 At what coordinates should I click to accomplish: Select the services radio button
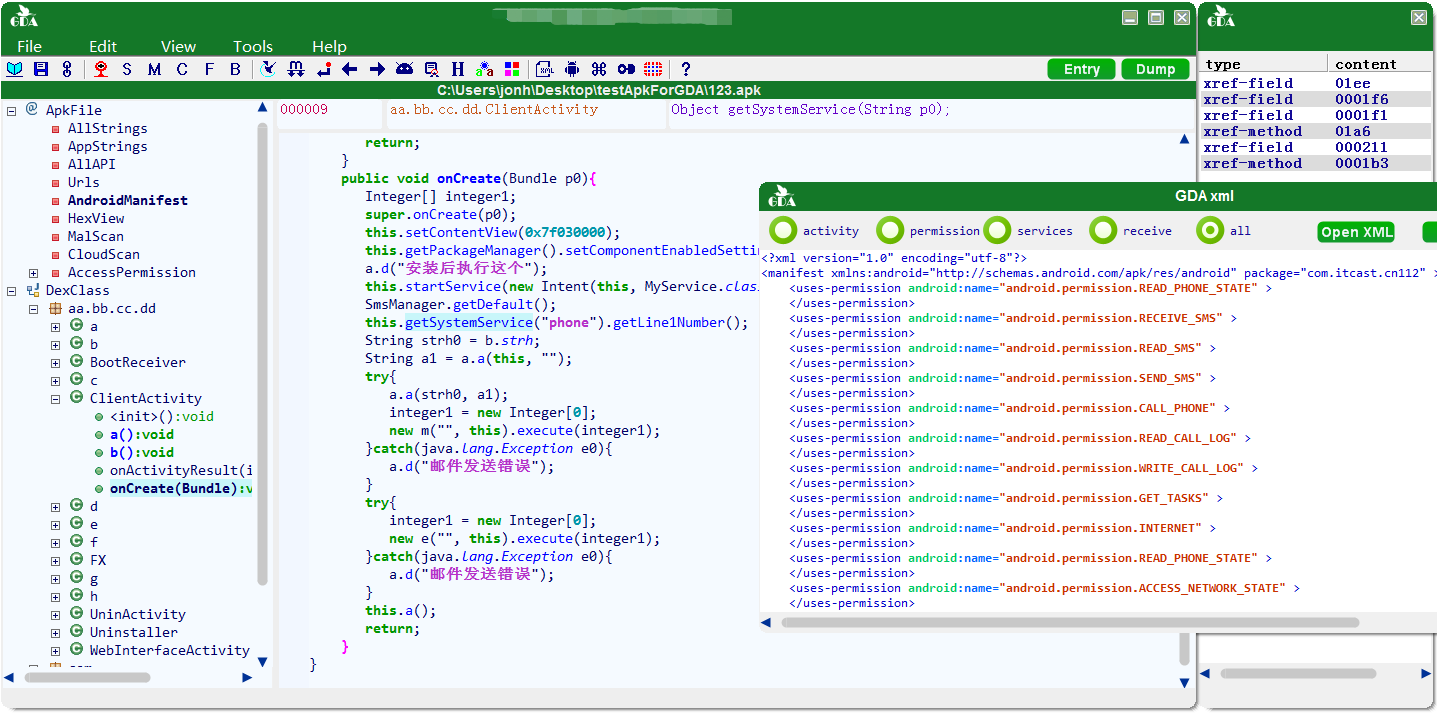(997, 231)
